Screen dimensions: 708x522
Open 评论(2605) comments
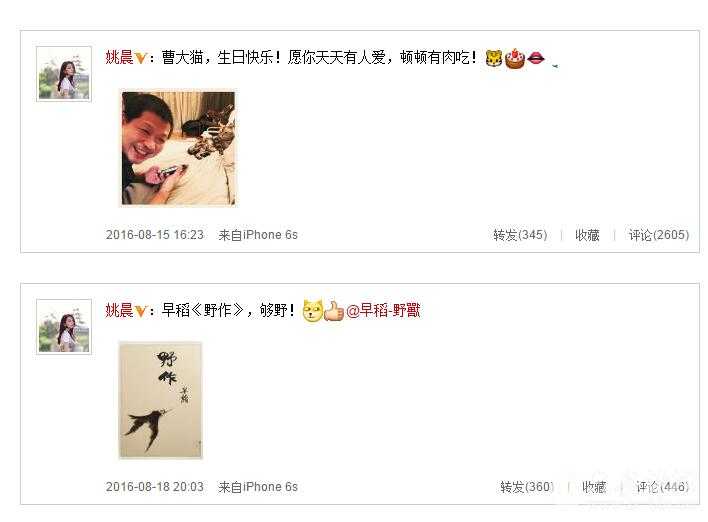point(659,235)
